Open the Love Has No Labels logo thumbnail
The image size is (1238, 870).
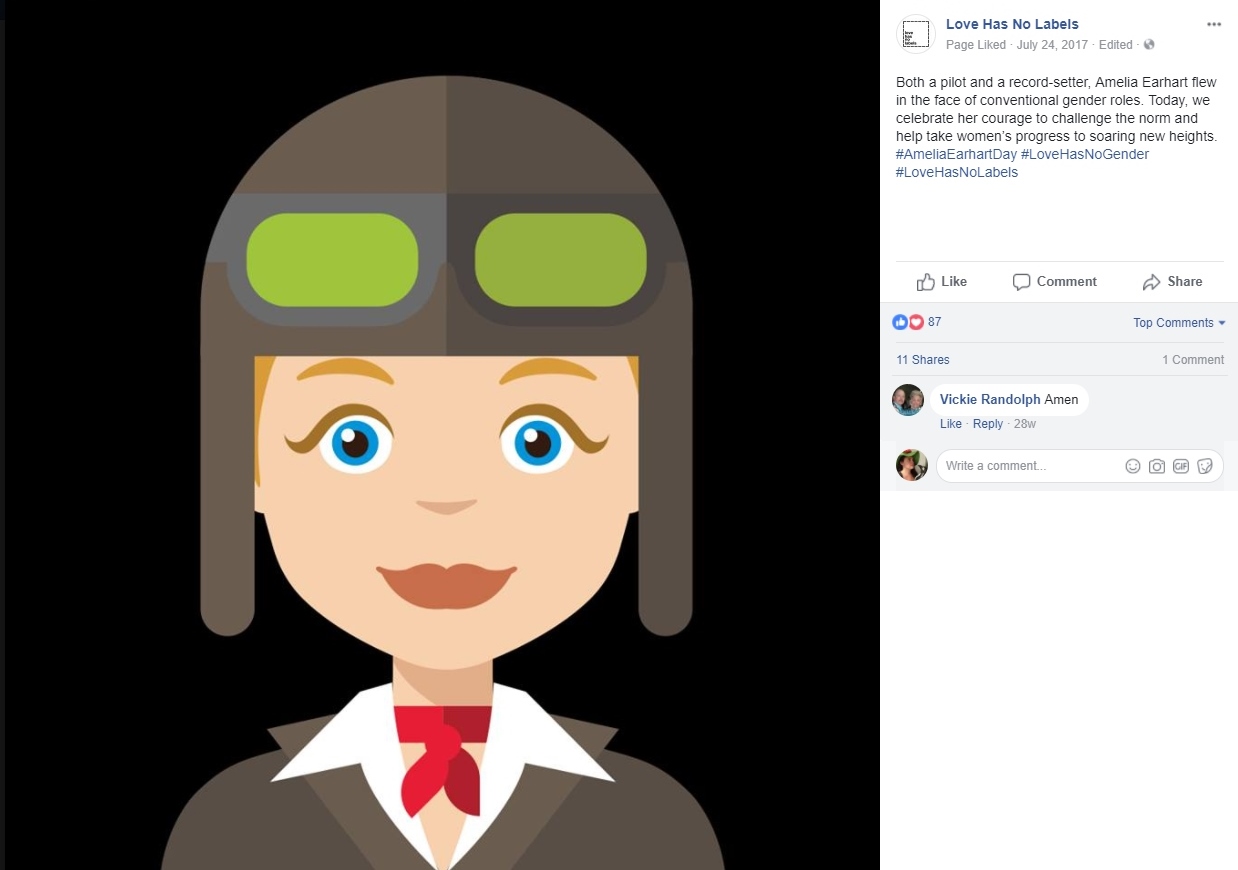coord(915,33)
